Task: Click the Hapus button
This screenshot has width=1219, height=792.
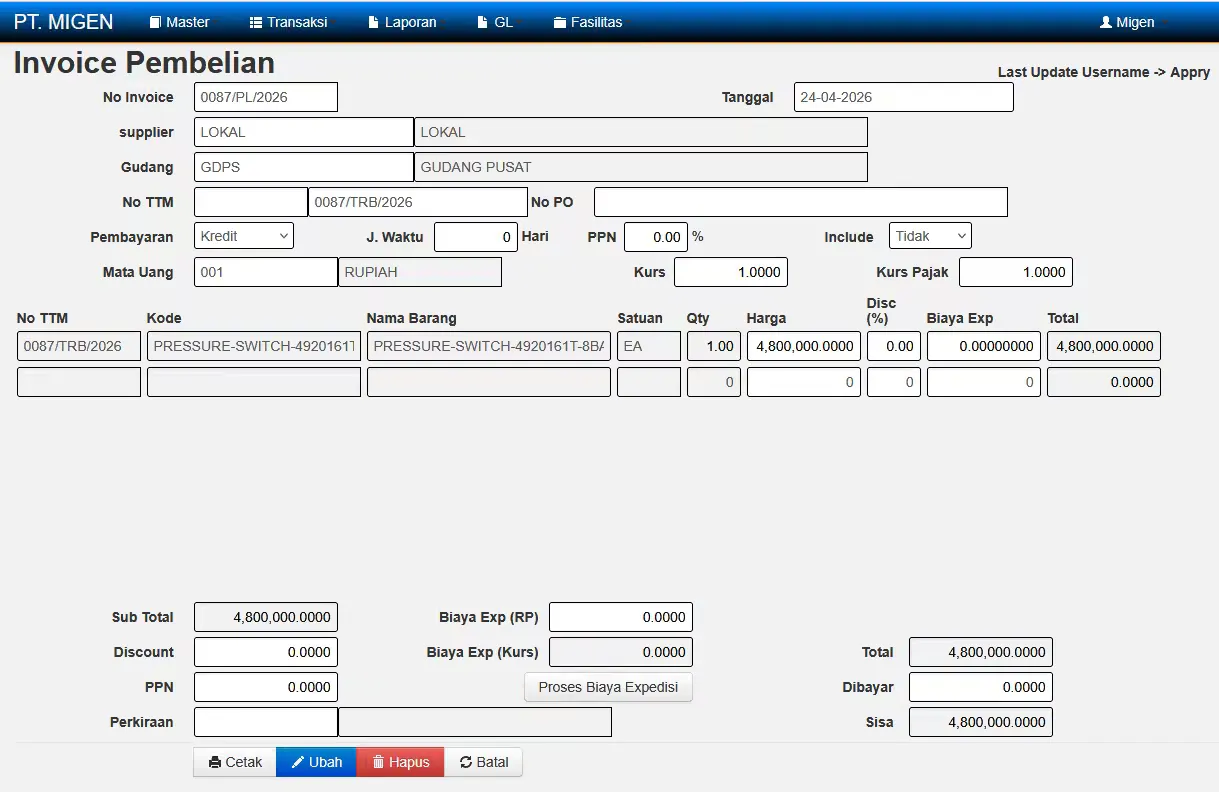Action: [400, 762]
